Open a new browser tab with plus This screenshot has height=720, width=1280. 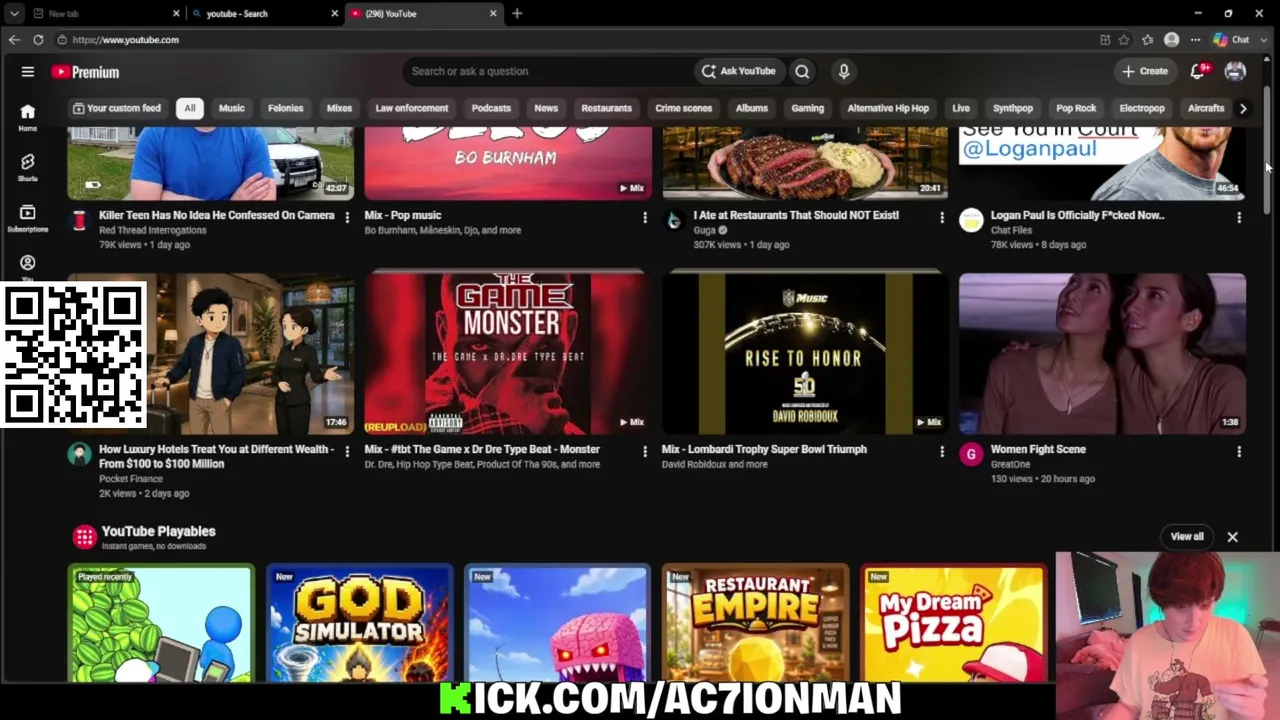tap(517, 14)
